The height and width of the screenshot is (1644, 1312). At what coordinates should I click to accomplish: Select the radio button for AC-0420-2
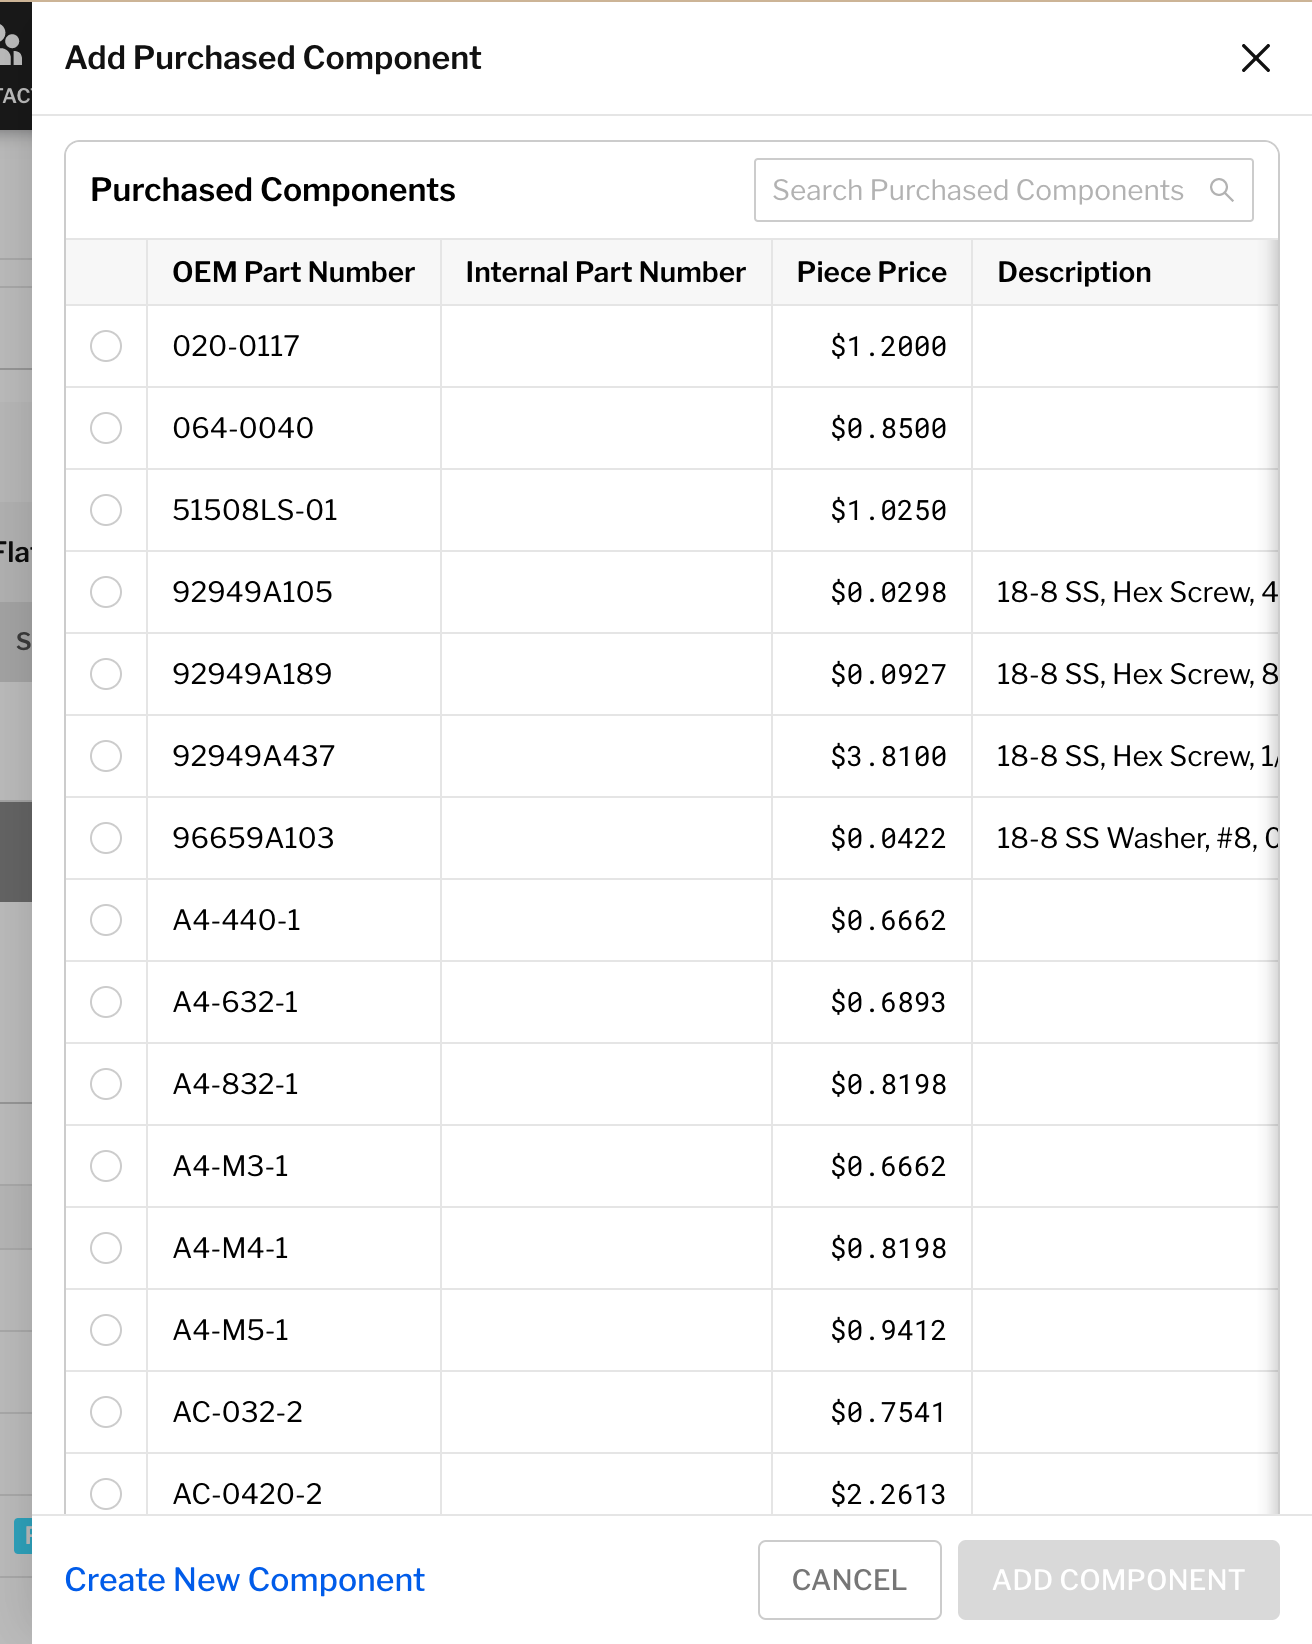(x=105, y=1494)
